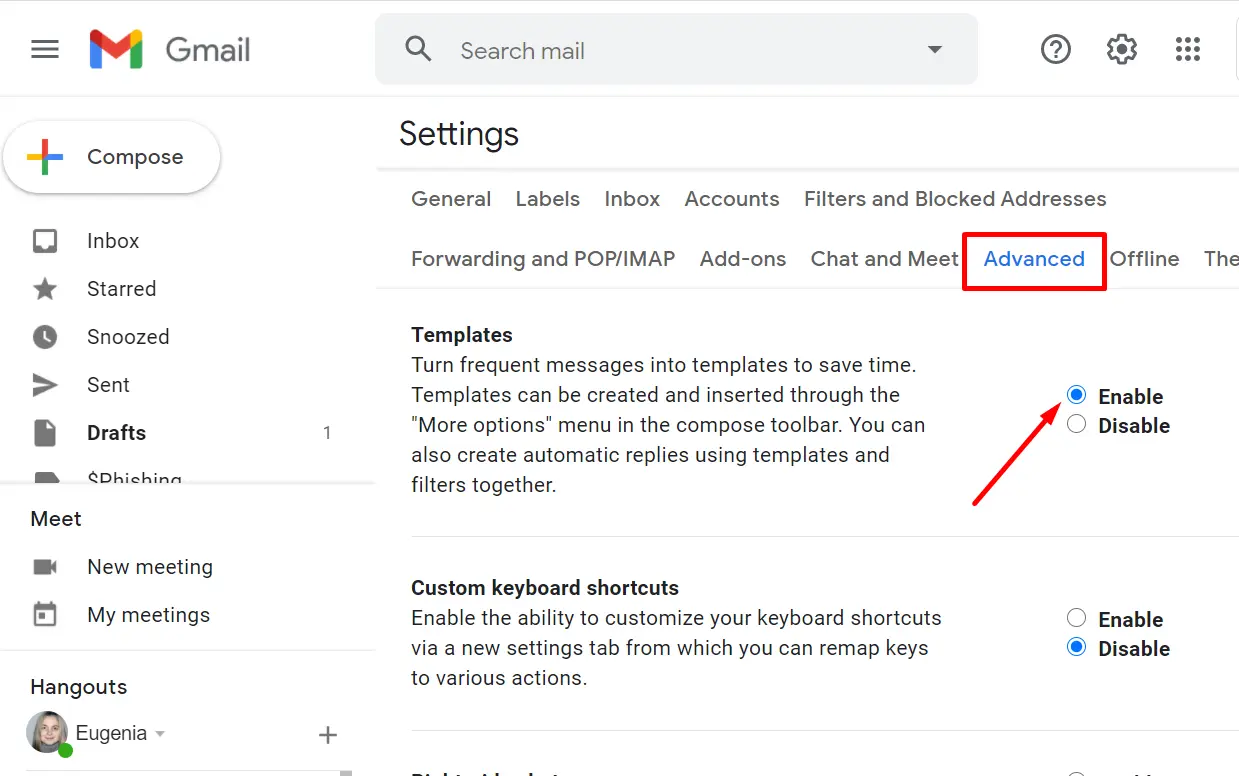
Task: Open the Settings gear icon
Action: point(1122,49)
